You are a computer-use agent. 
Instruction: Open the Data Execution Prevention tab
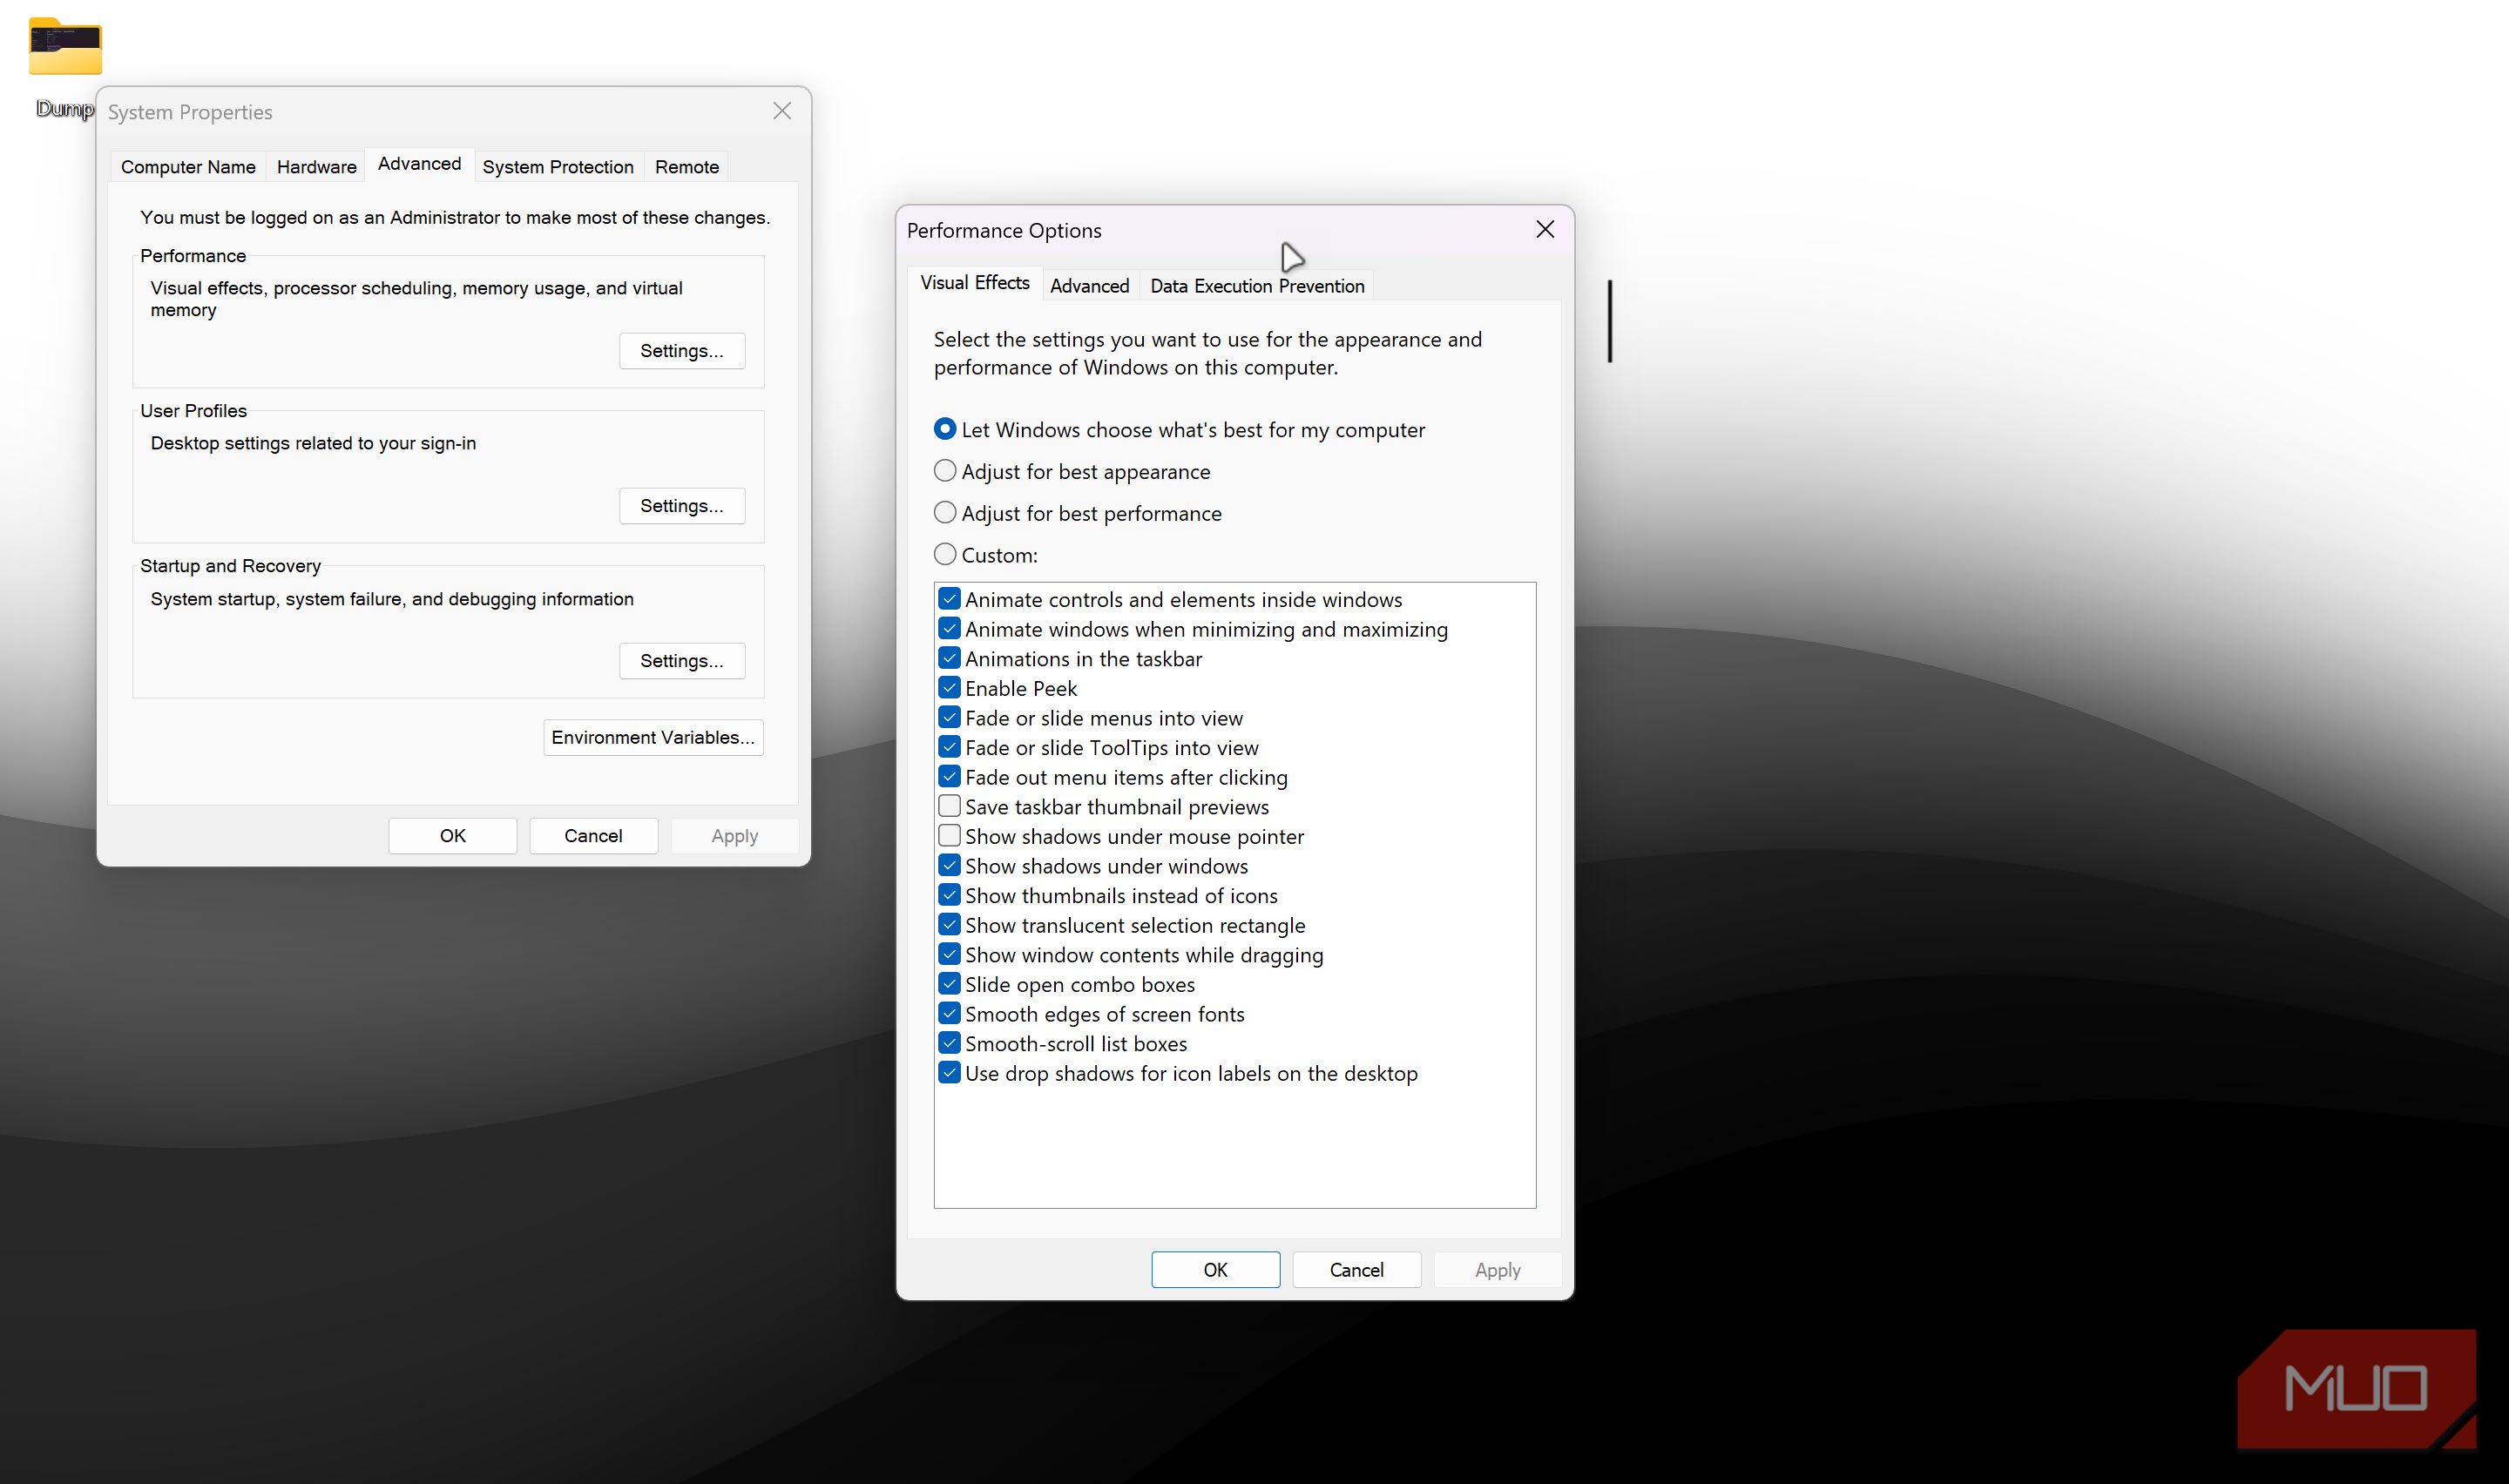tap(1257, 286)
